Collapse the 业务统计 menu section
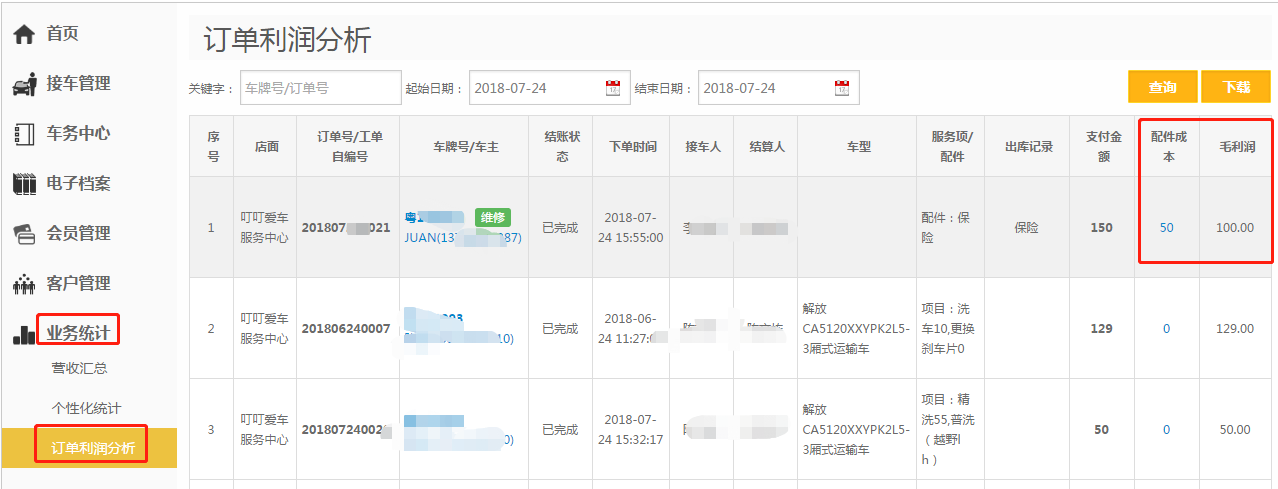The height and width of the screenshot is (489, 1278). coord(78,333)
